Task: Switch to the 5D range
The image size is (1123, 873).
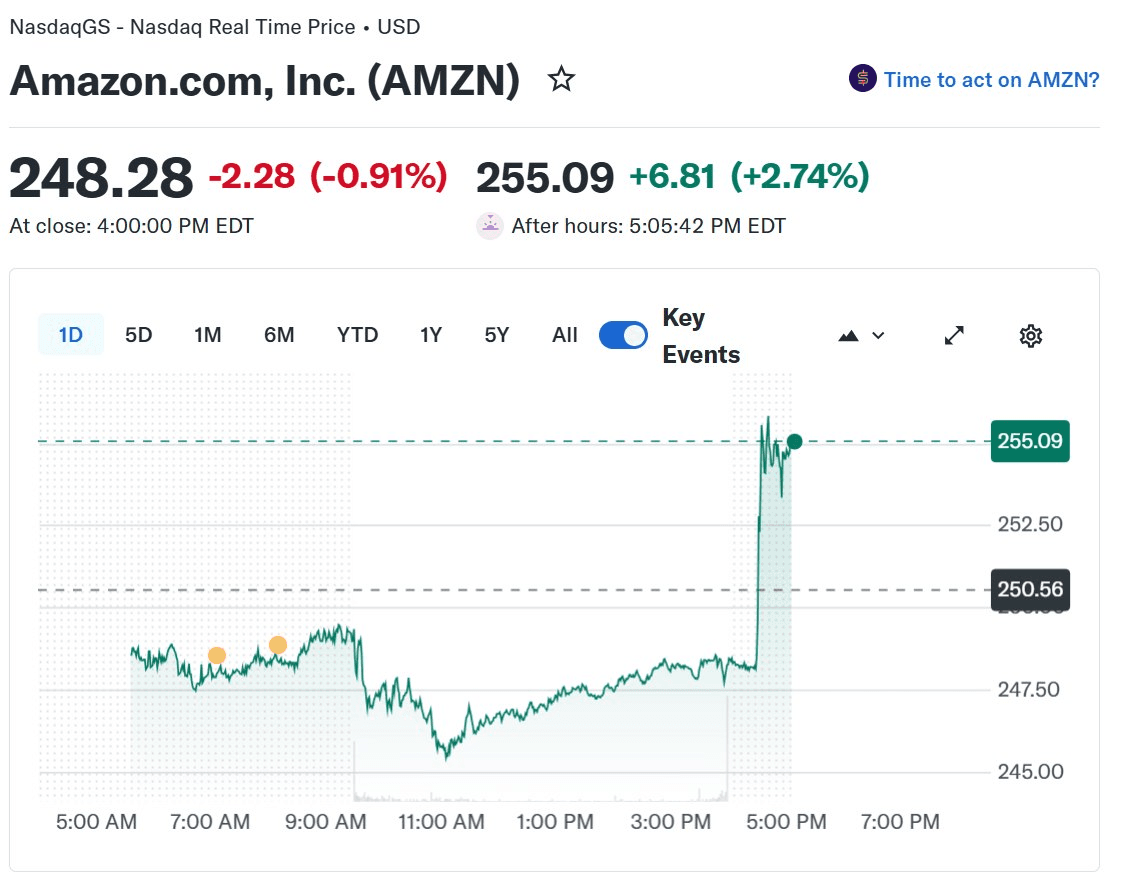Action: pyautogui.click(x=139, y=335)
